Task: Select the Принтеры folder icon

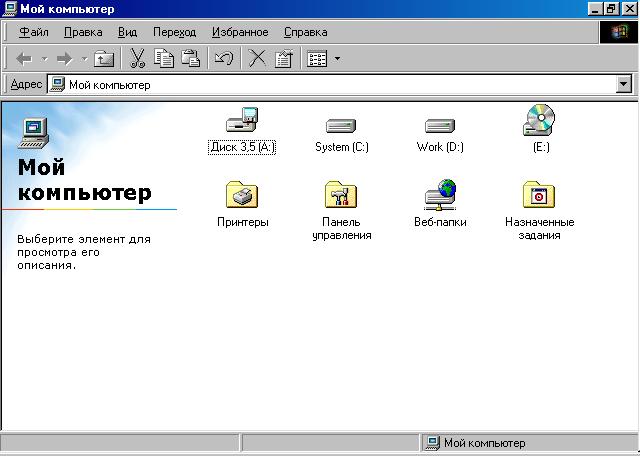Action: click(x=242, y=194)
